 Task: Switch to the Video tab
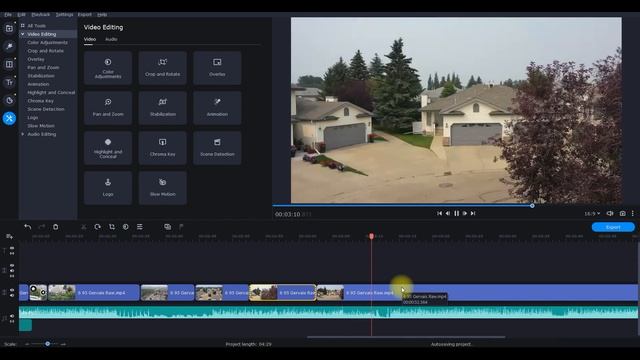(90, 39)
